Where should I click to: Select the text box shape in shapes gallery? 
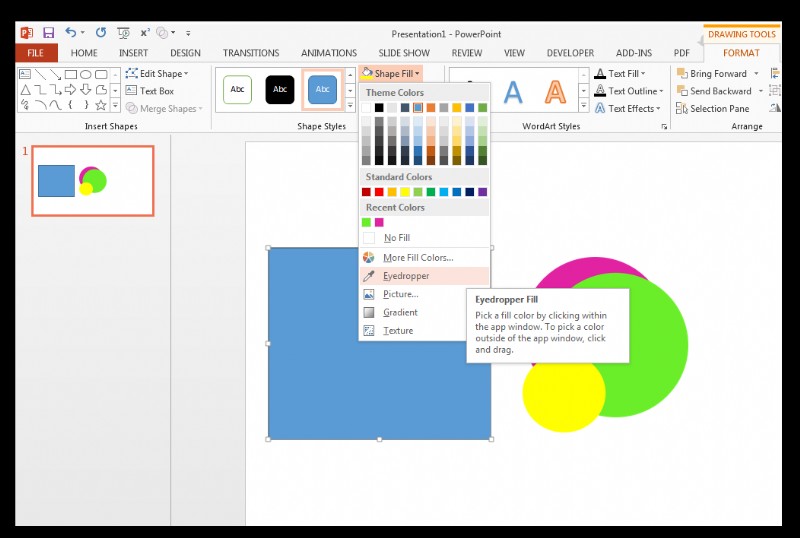(x=24, y=75)
